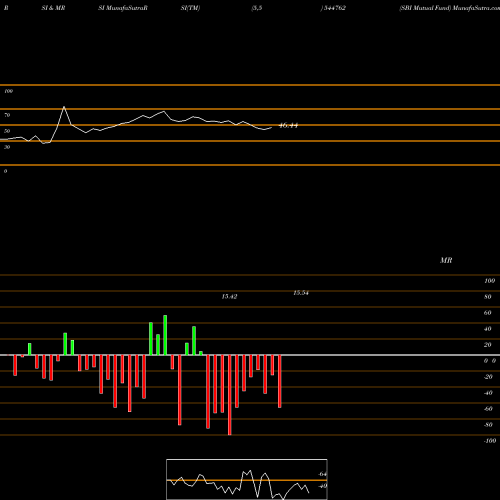Click the 15.54 price label
The height and width of the screenshot is (500, 500).
[x=301, y=293]
